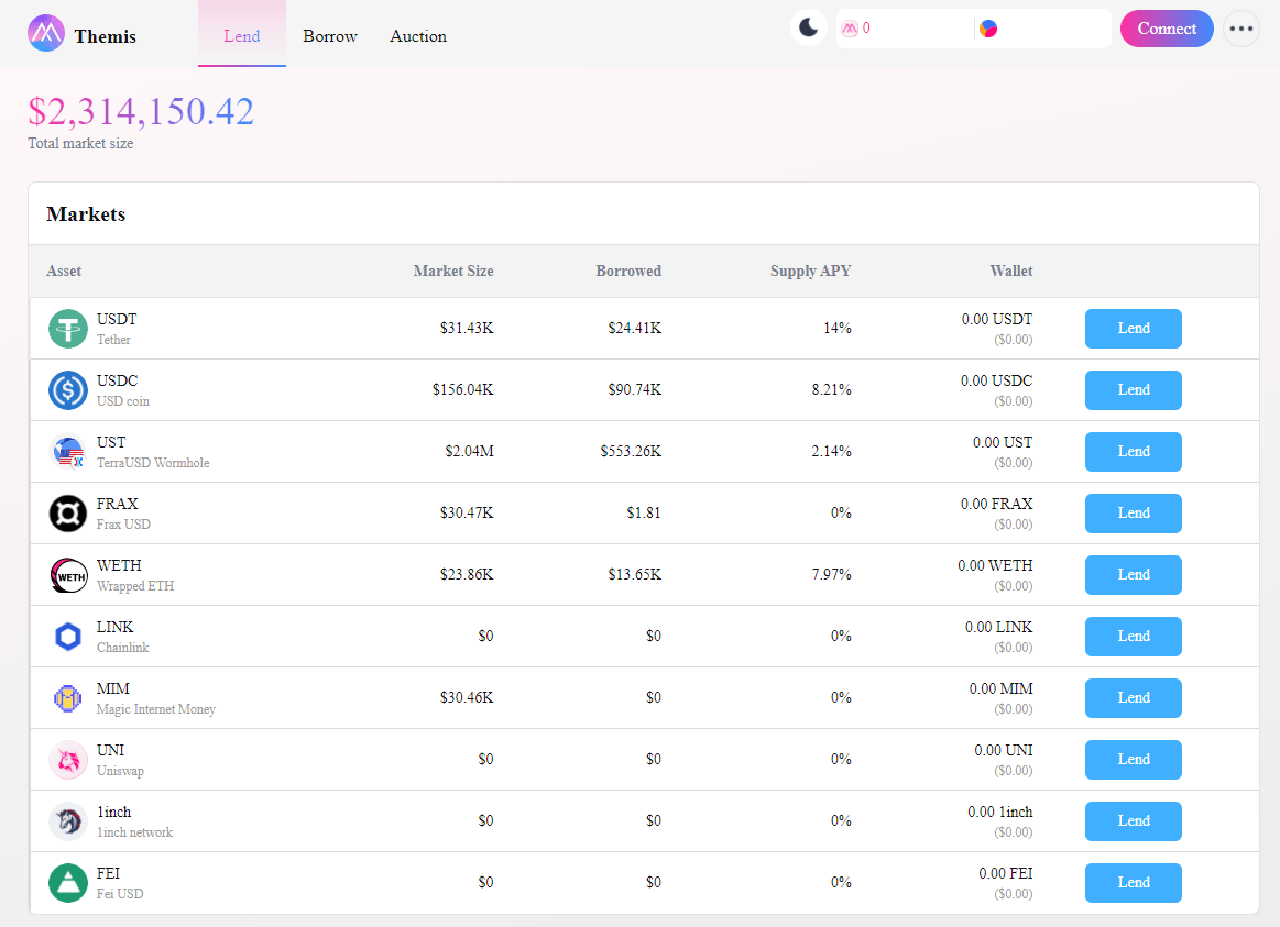Screen dimensions: 1280x927
Task: Click the Borrowed column header
Action: (x=628, y=271)
